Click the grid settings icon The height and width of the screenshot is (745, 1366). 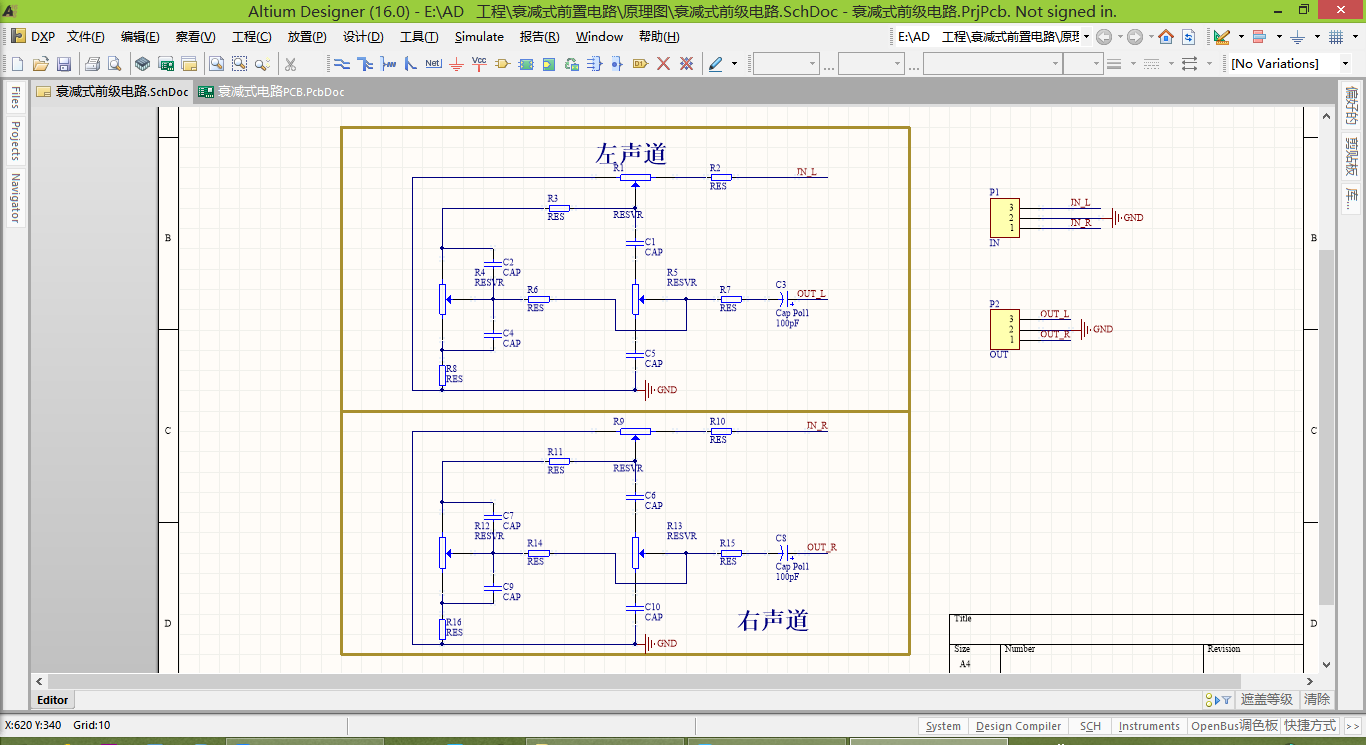pyautogui.click(x=1336, y=36)
